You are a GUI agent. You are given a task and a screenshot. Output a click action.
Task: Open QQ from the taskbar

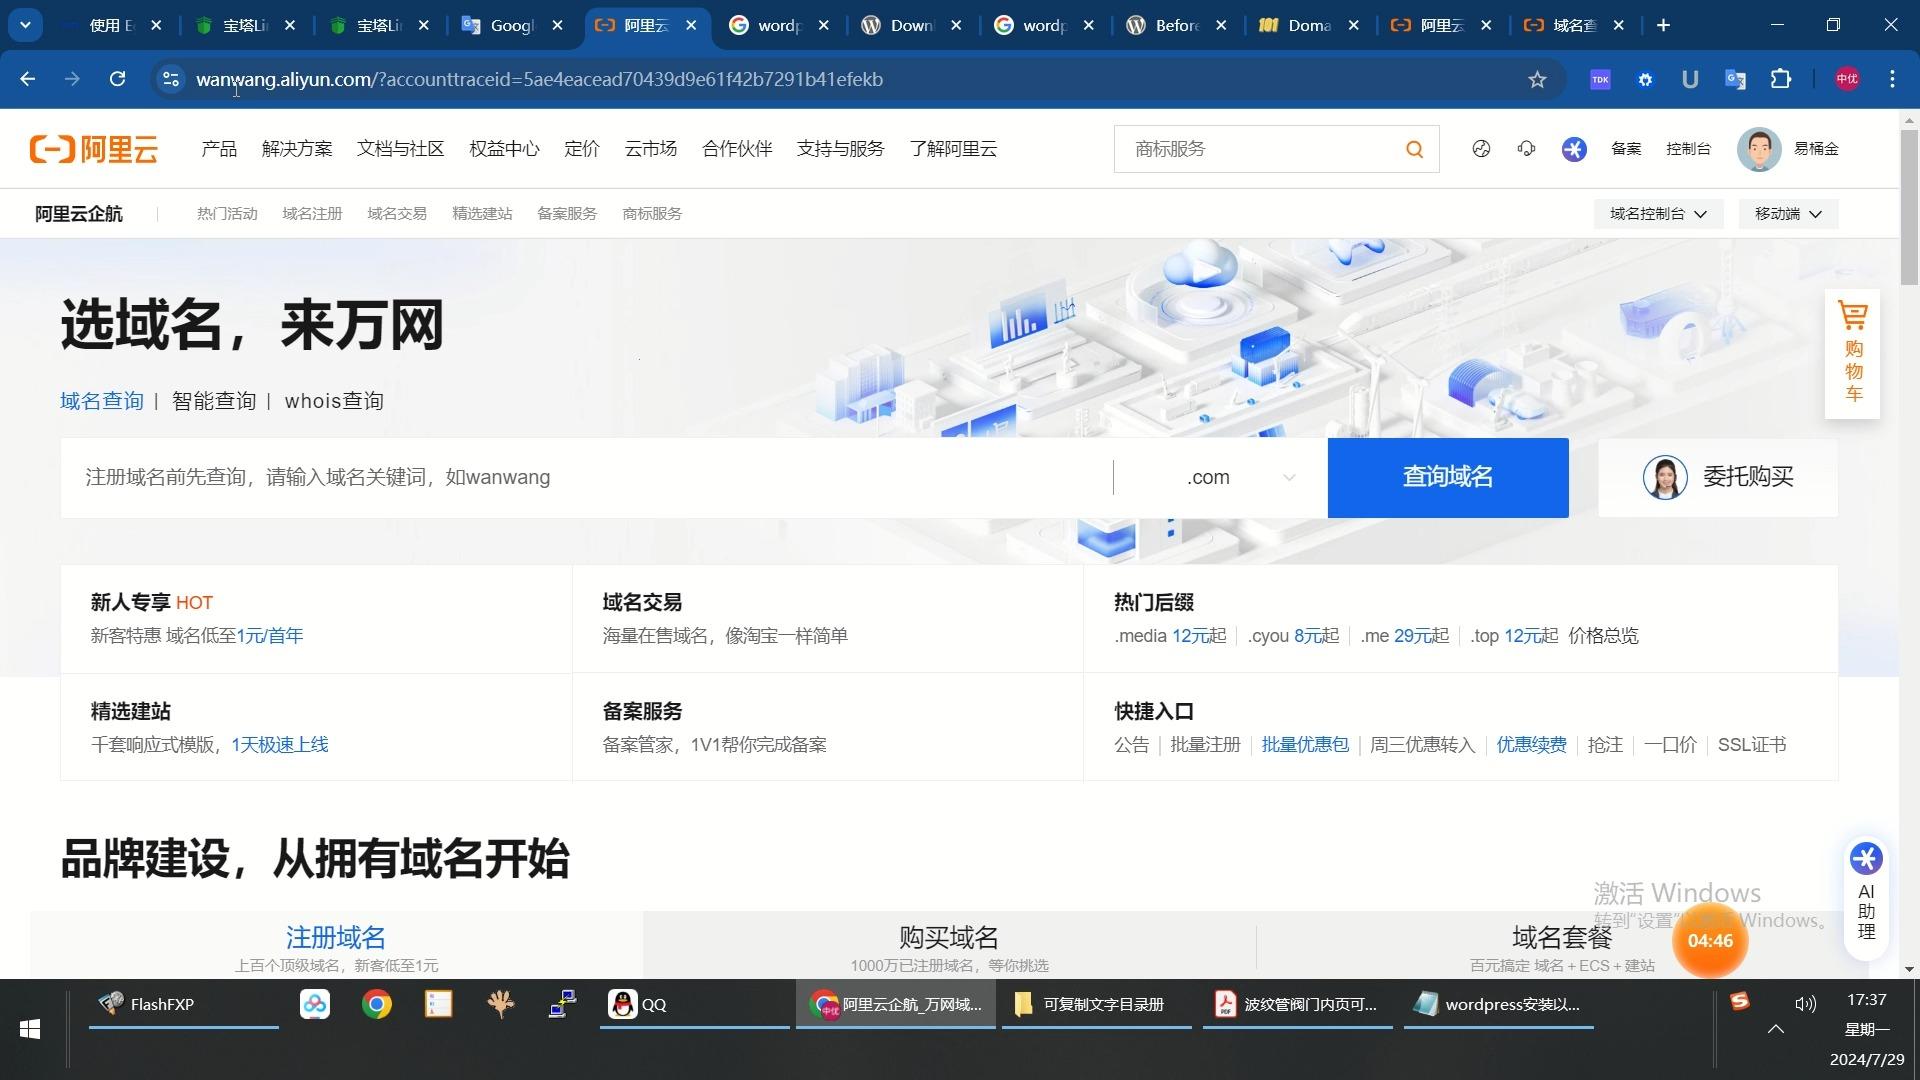694,1004
